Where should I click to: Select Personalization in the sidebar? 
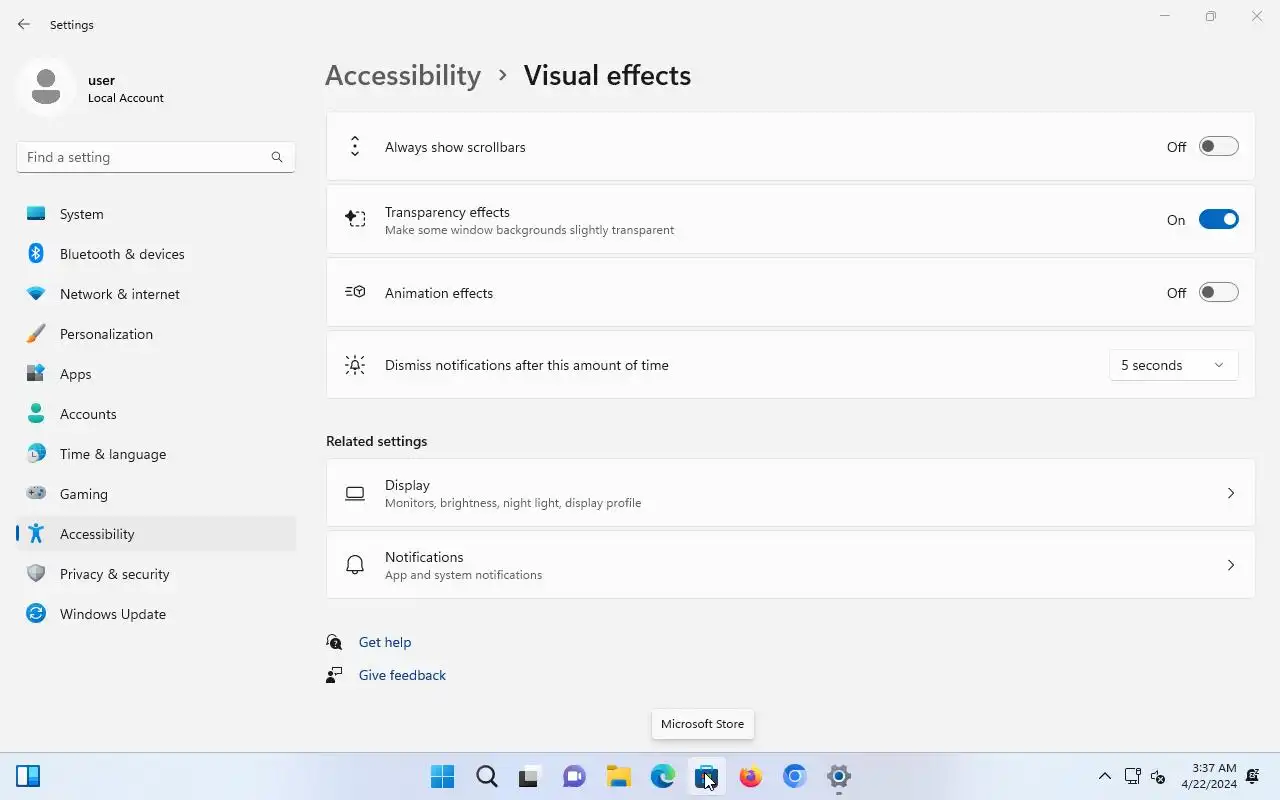click(x=106, y=334)
